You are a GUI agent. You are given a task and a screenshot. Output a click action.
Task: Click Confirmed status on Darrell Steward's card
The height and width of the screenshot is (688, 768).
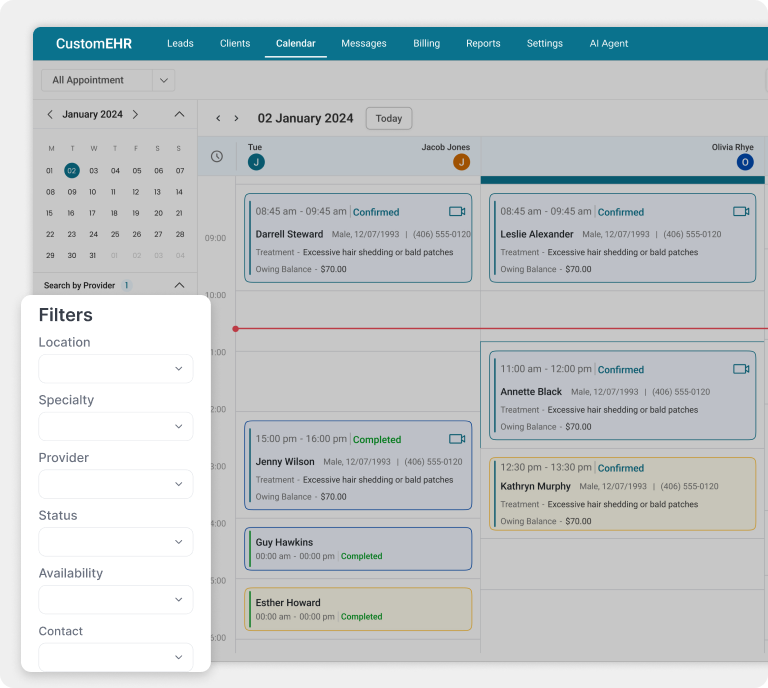point(376,212)
